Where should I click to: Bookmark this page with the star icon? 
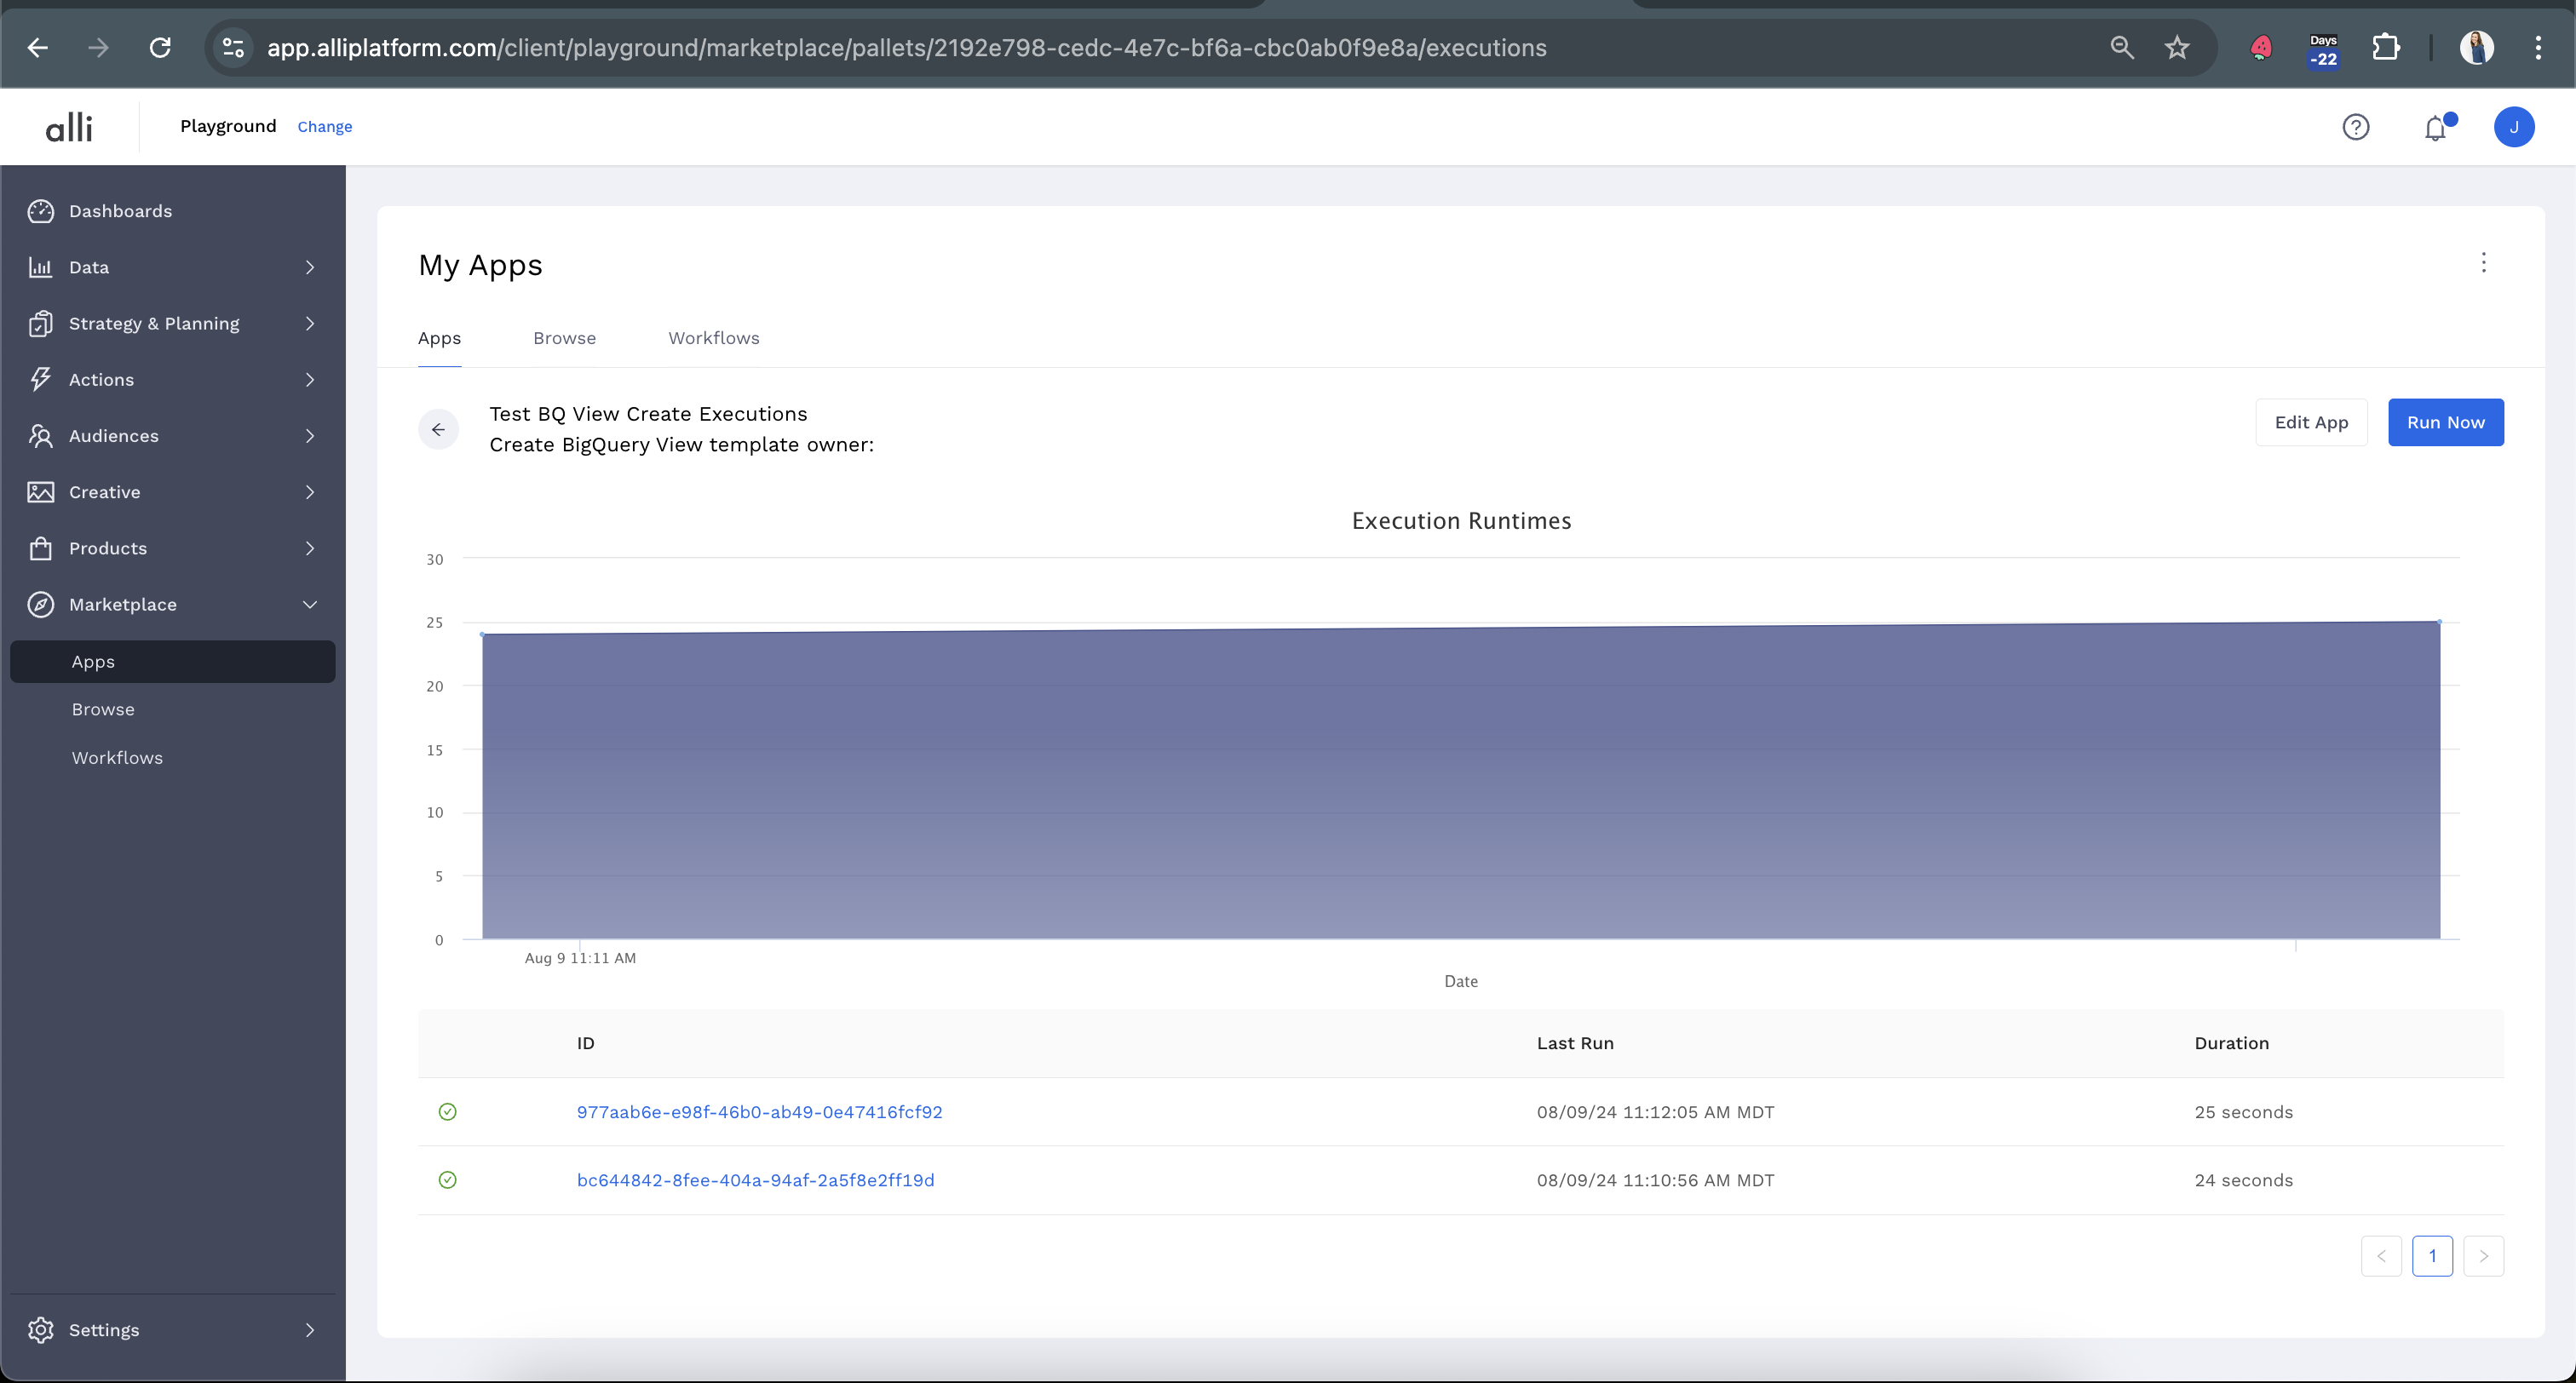2177,48
